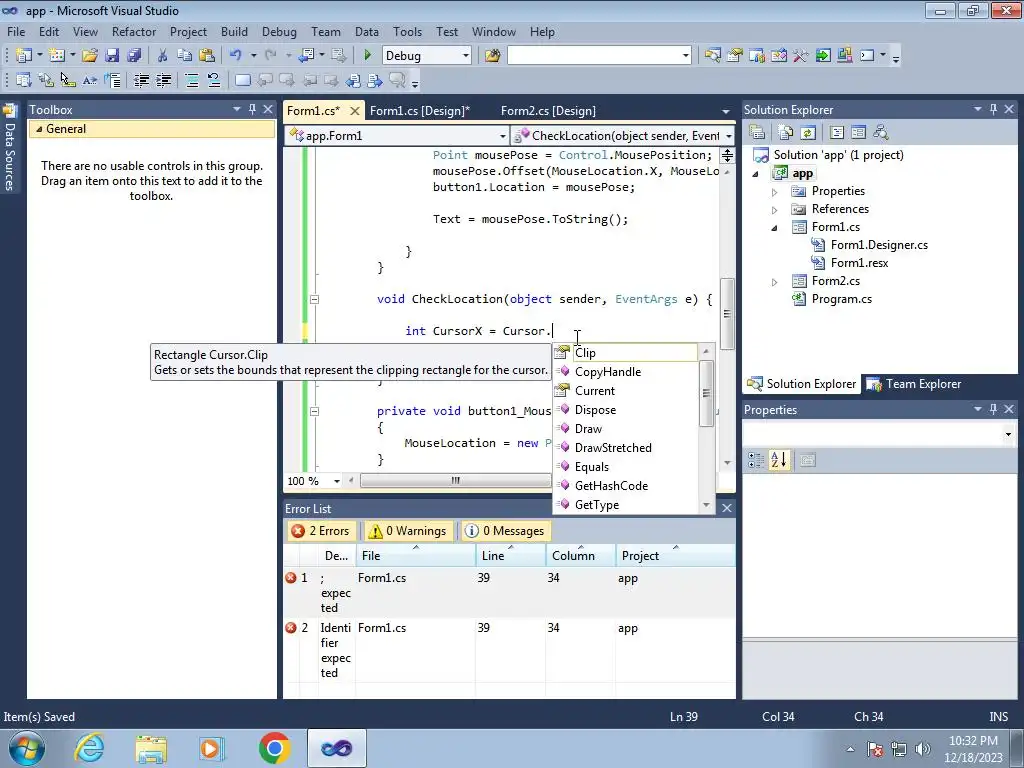Click Show All Files in Solution Explorer
Viewport: 1024px width, 768px height.
pos(786,133)
